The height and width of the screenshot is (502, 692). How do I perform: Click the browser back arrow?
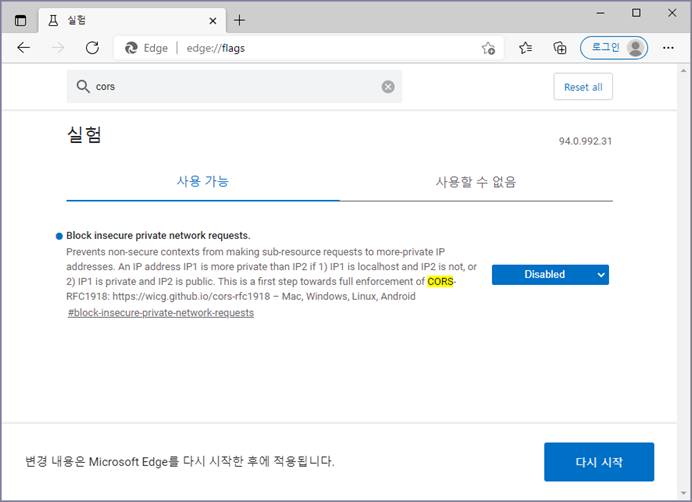[x=24, y=48]
